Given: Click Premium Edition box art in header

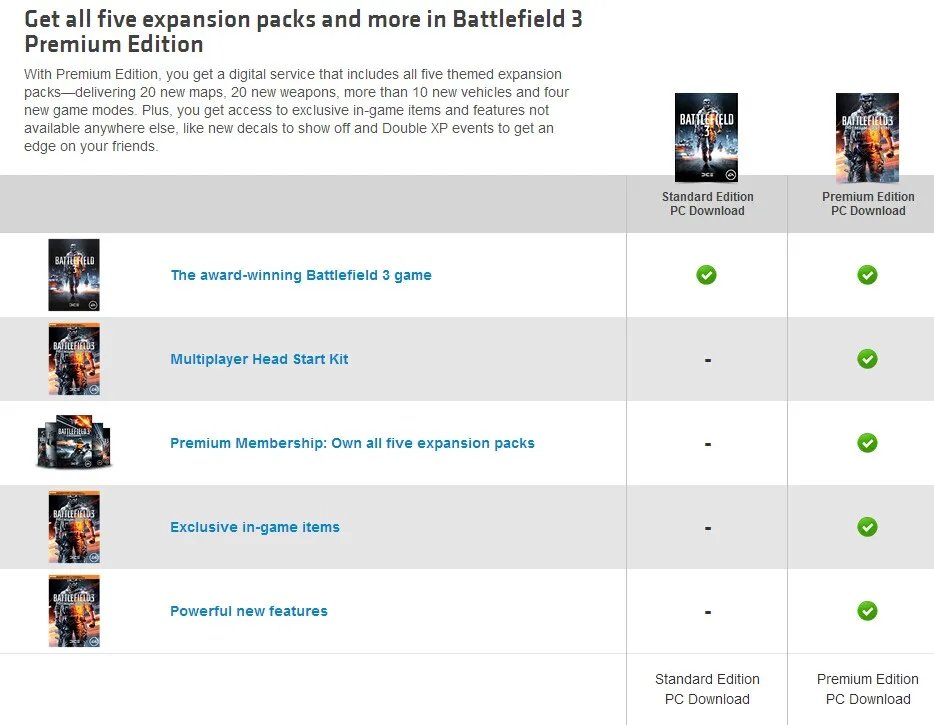Looking at the screenshot, I should click(x=867, y=137).
